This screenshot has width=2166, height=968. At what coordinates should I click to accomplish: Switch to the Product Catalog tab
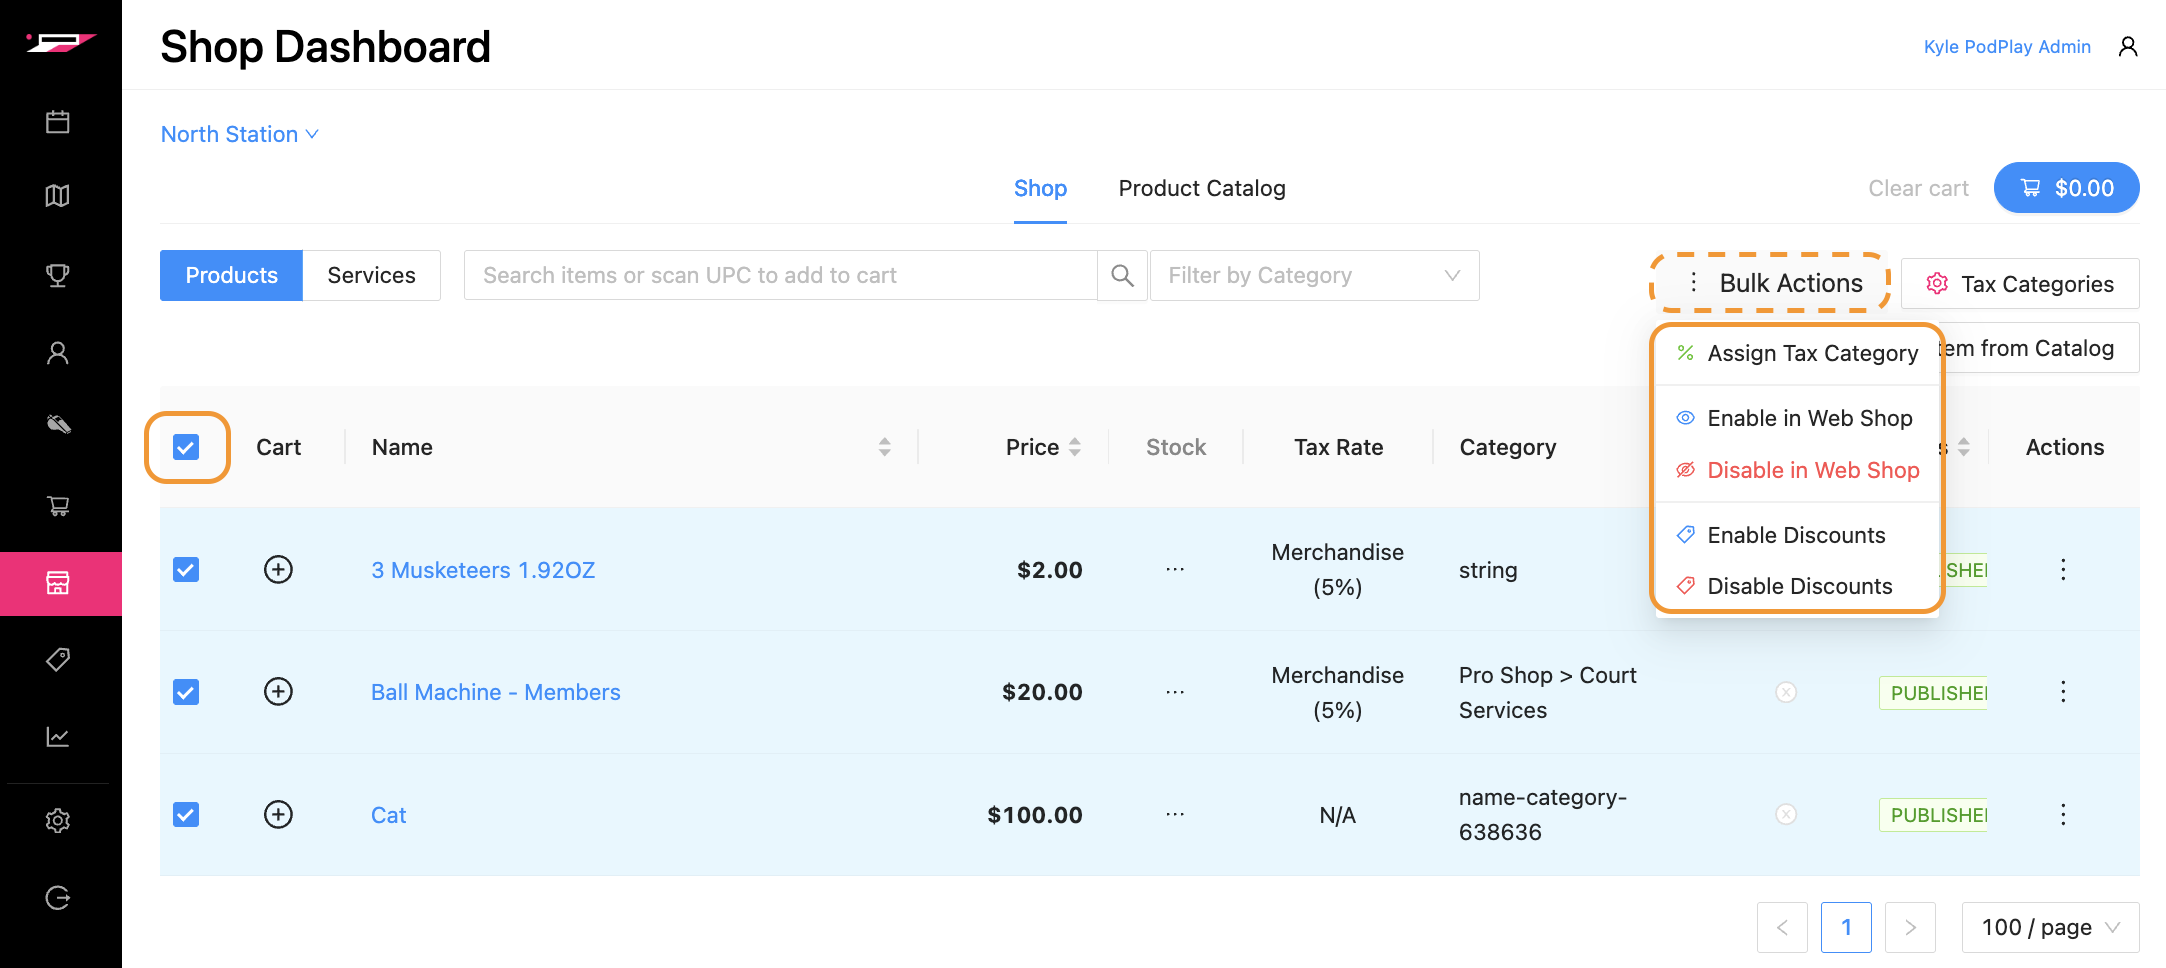(1201, 189)
